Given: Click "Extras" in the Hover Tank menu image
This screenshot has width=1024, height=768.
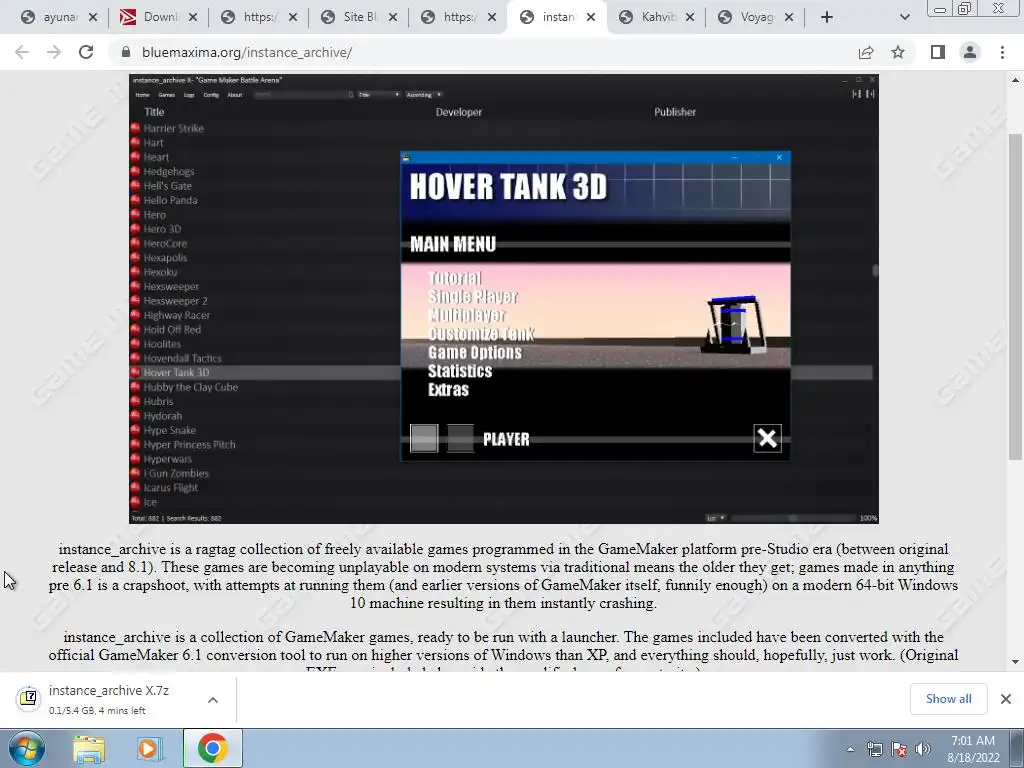Looking at the screenshot, I should [x=448, y=390].
